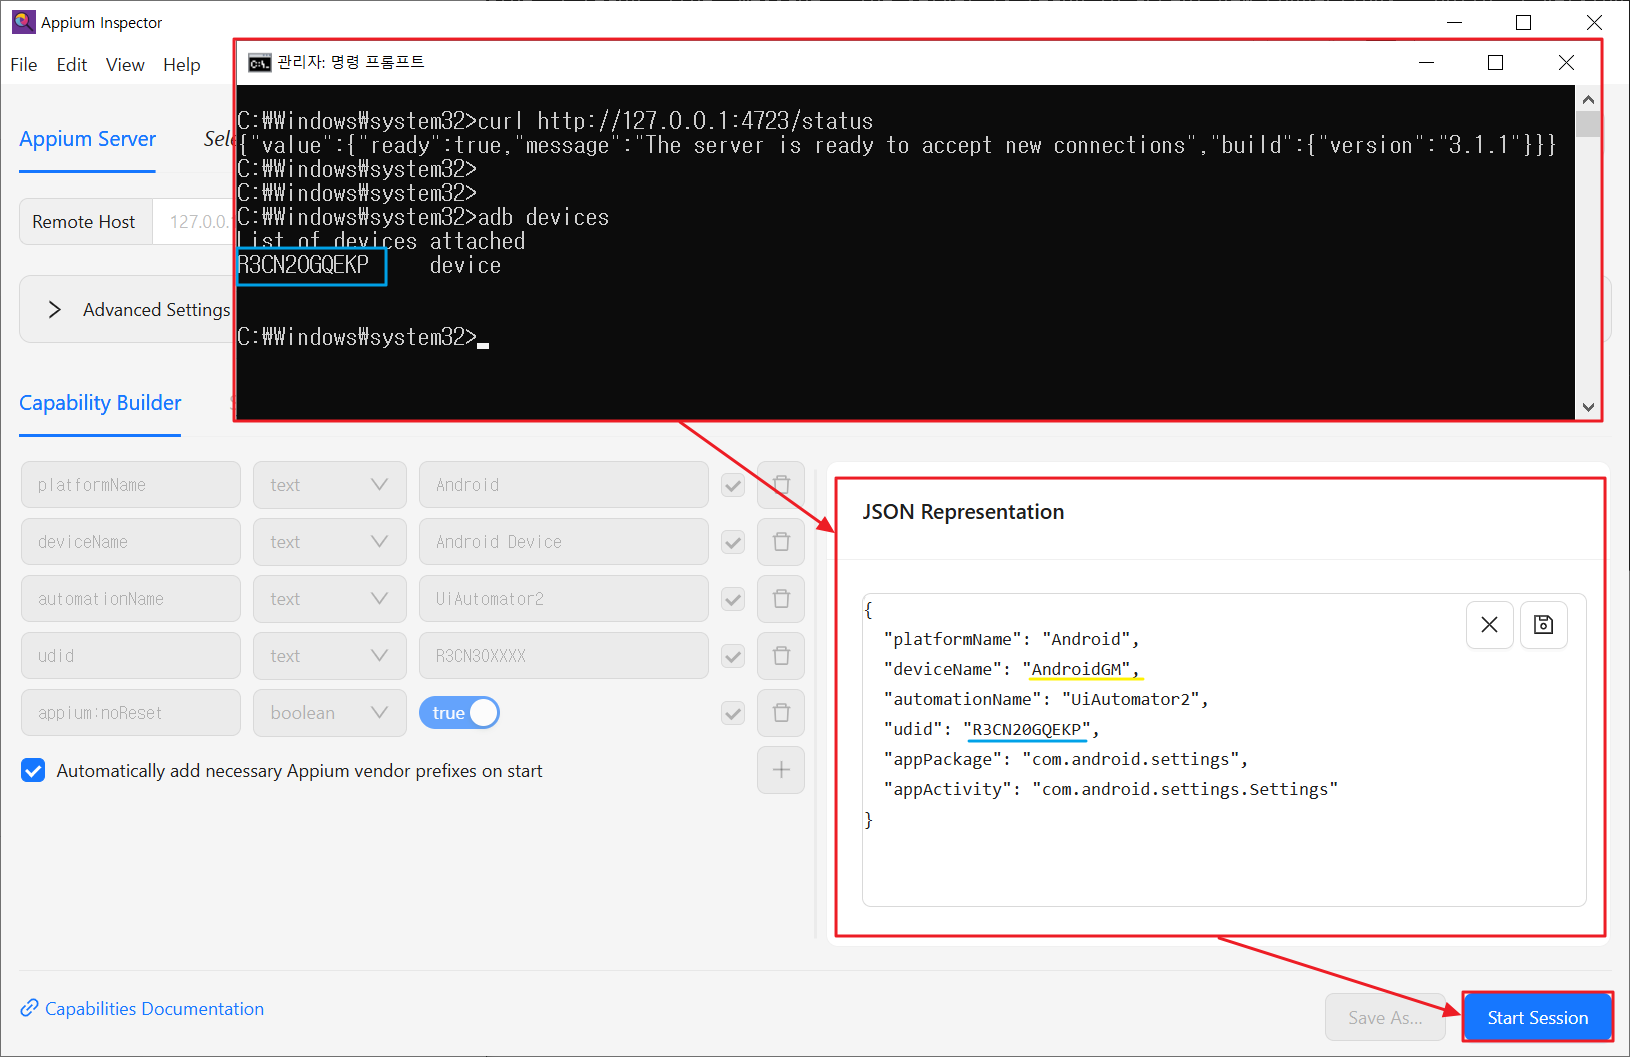This screenshot has width=1630, height=1057.
Task: Click the platformName name field
Action: pos(131,485)
